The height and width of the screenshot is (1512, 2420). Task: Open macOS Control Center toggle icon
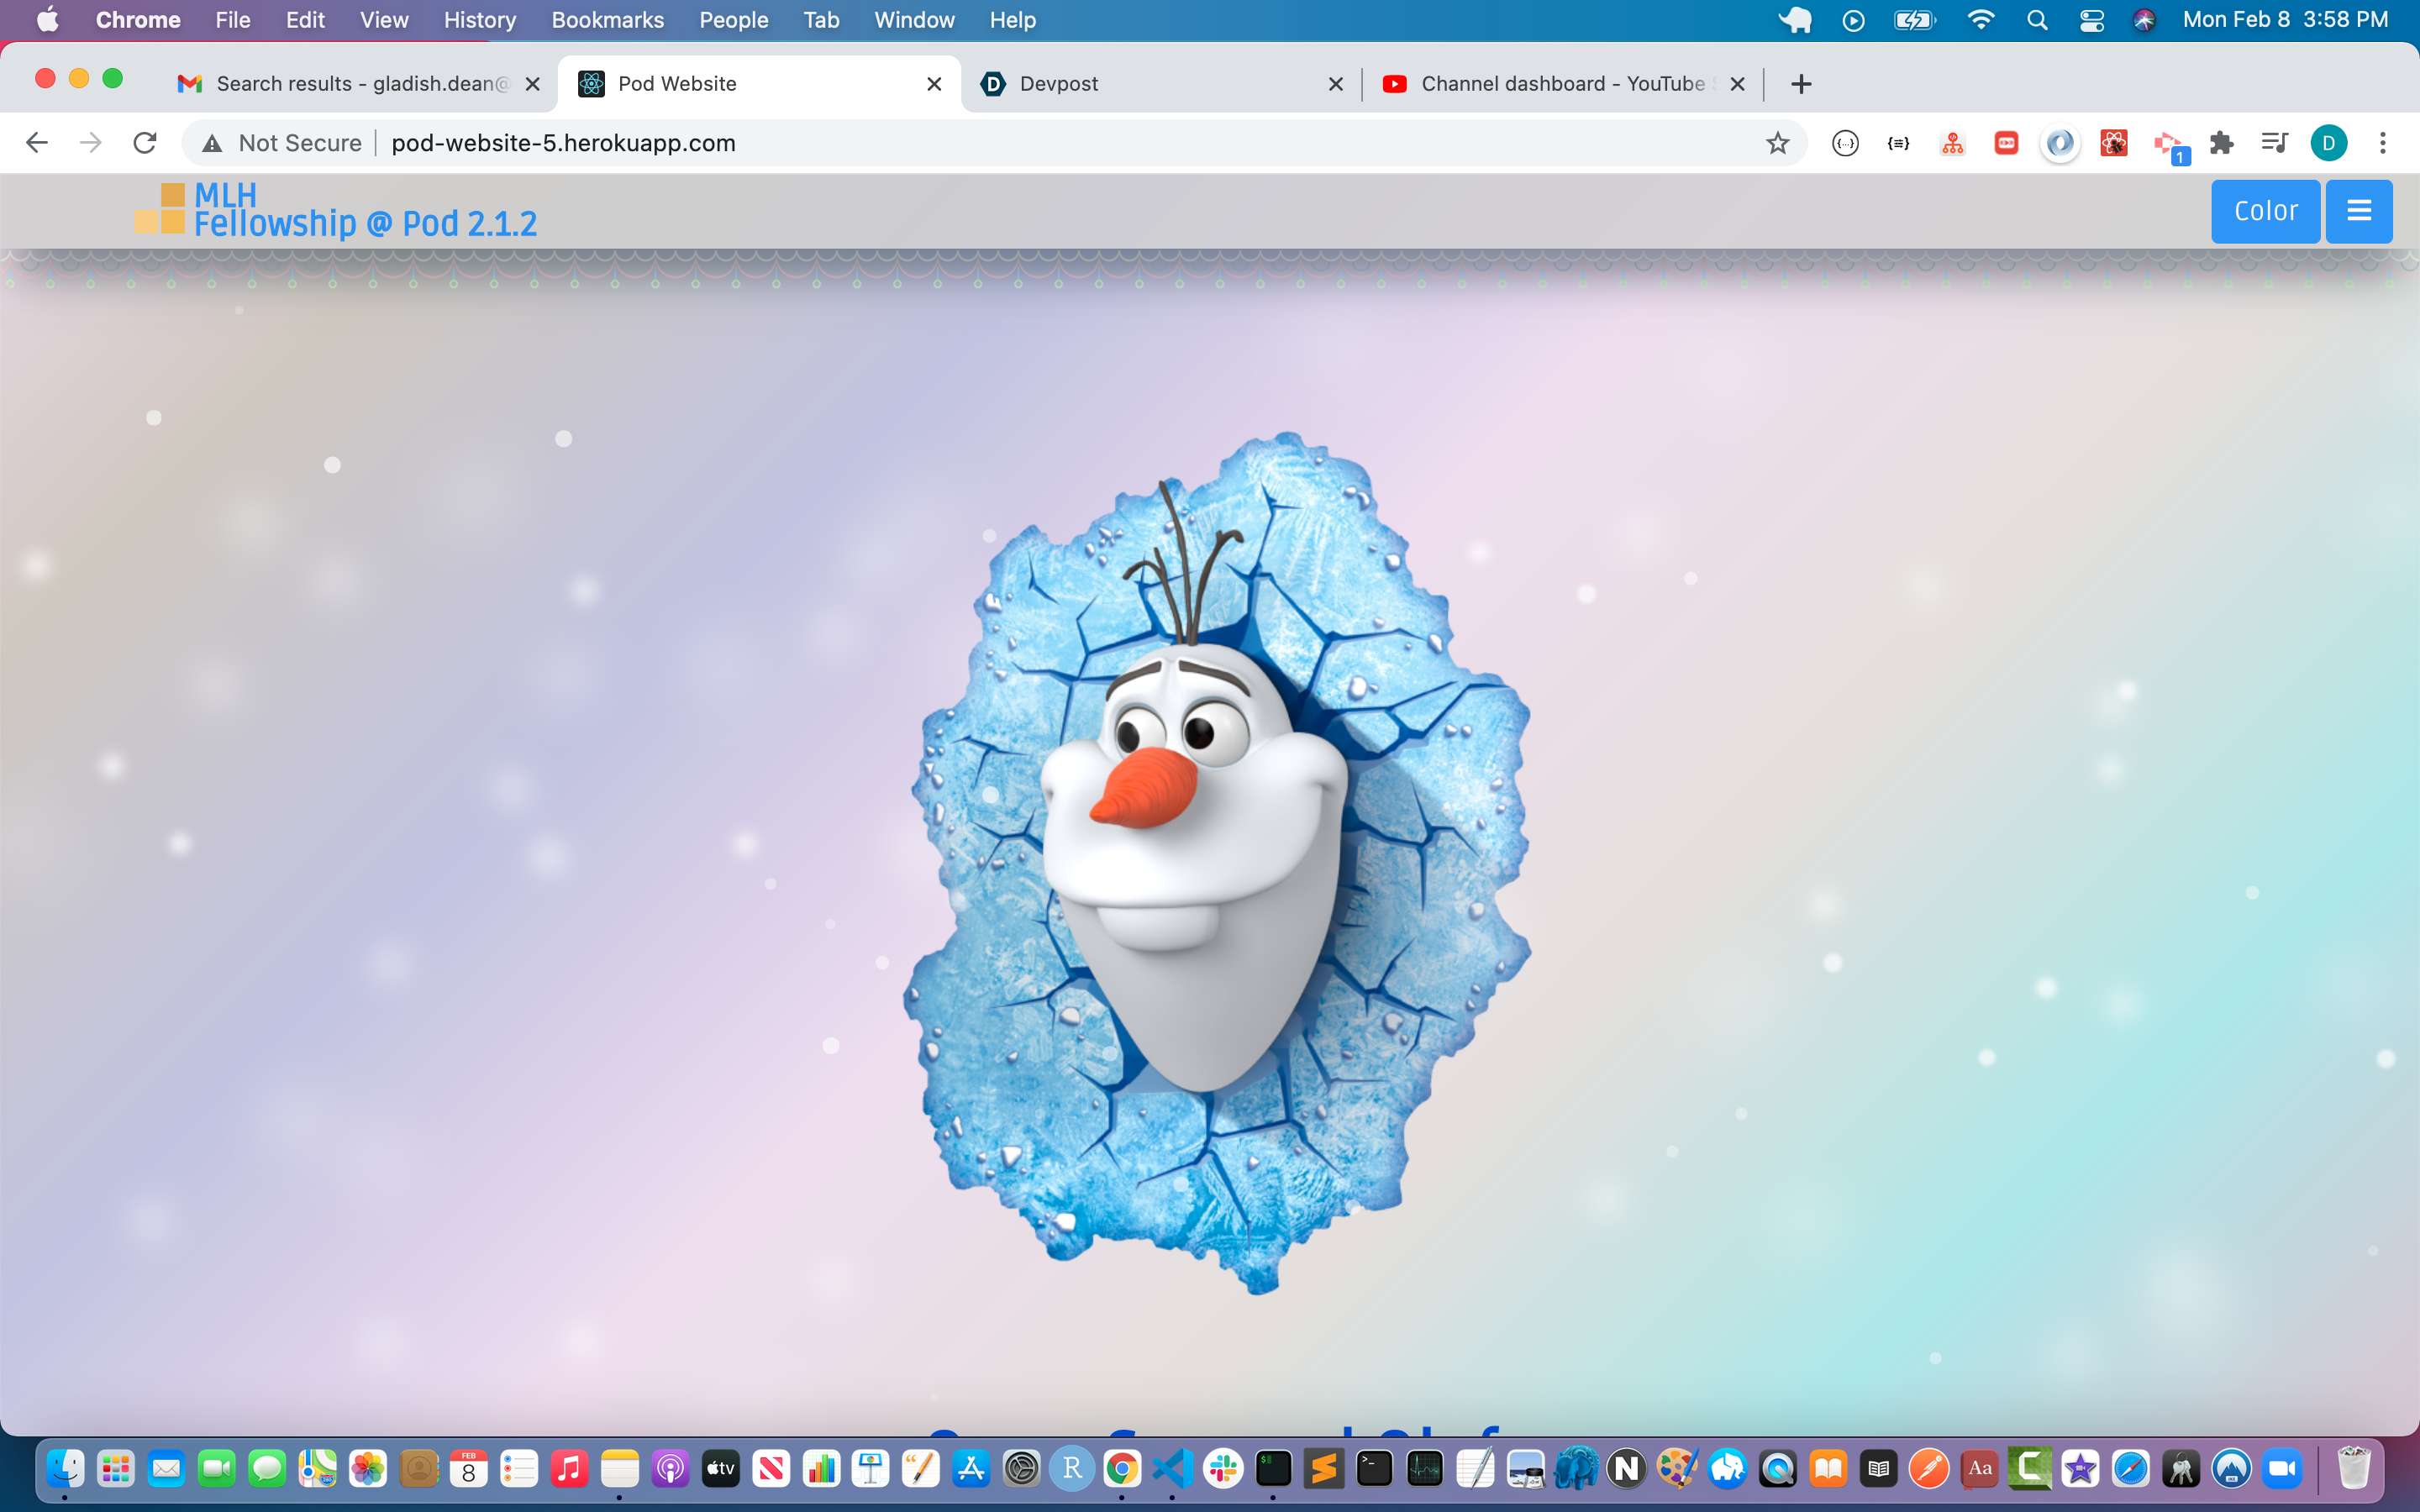point(2091,20)
